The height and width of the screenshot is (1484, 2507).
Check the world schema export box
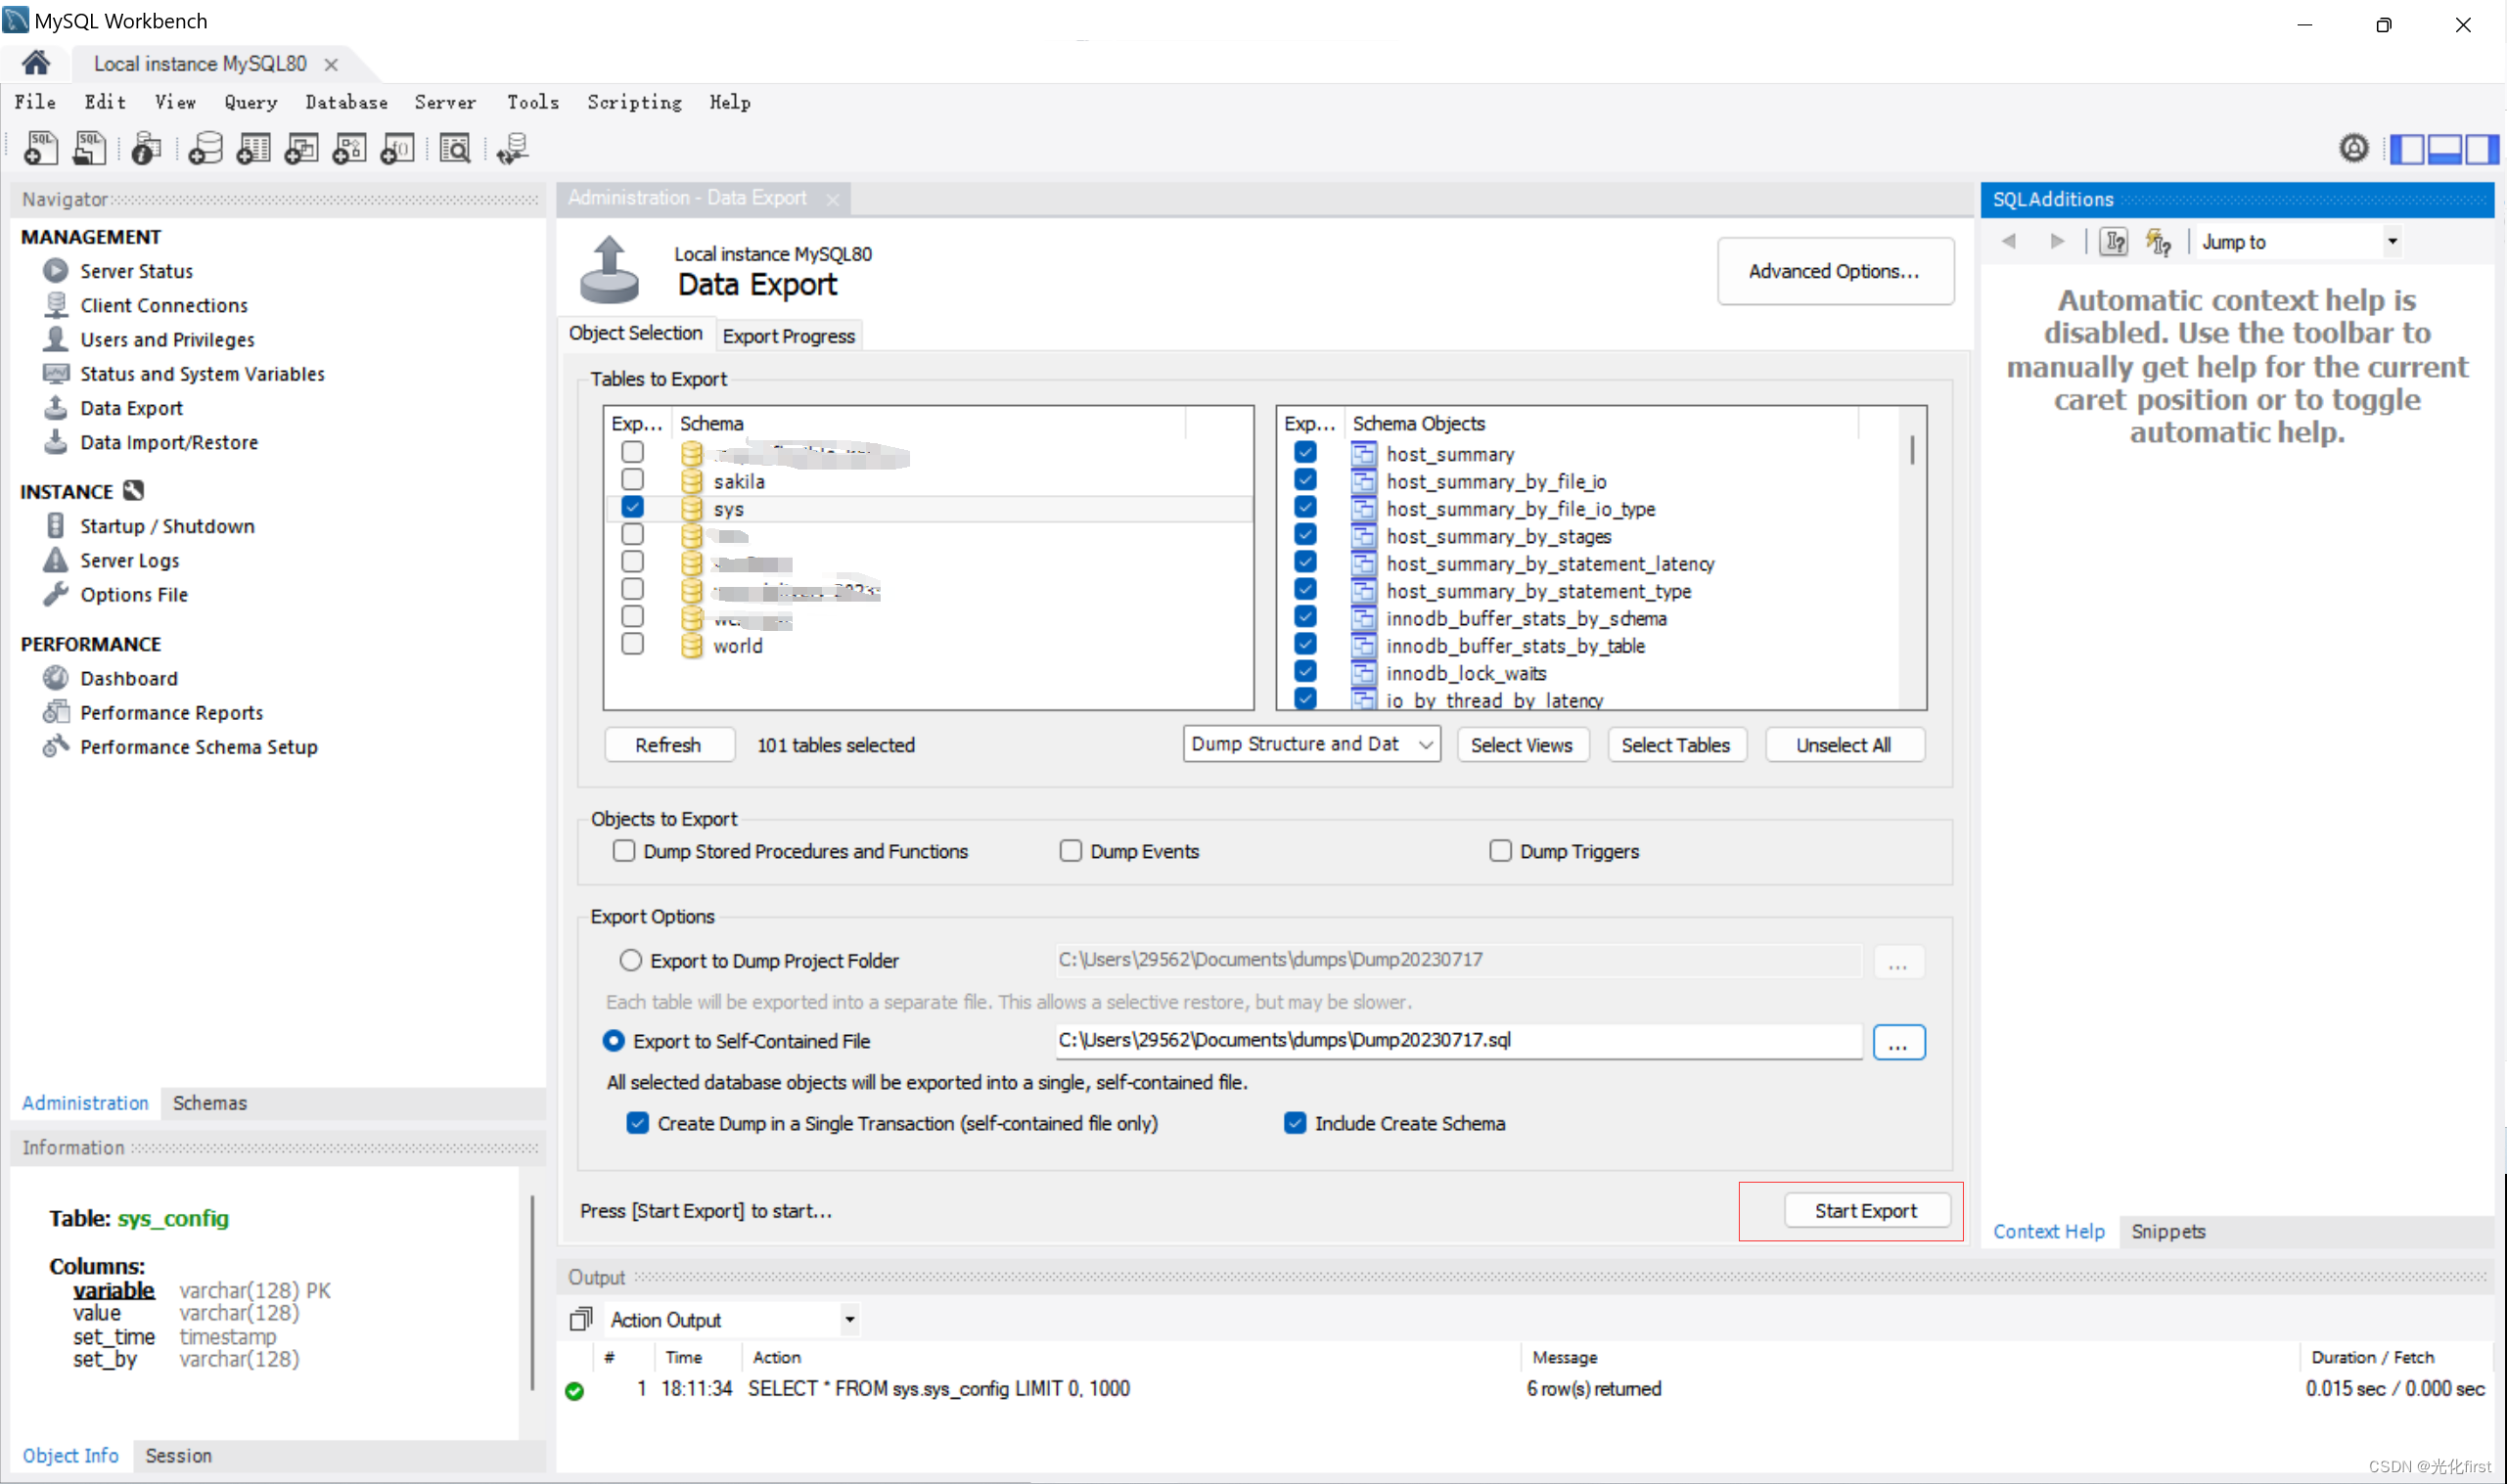[x=632, y=643]
